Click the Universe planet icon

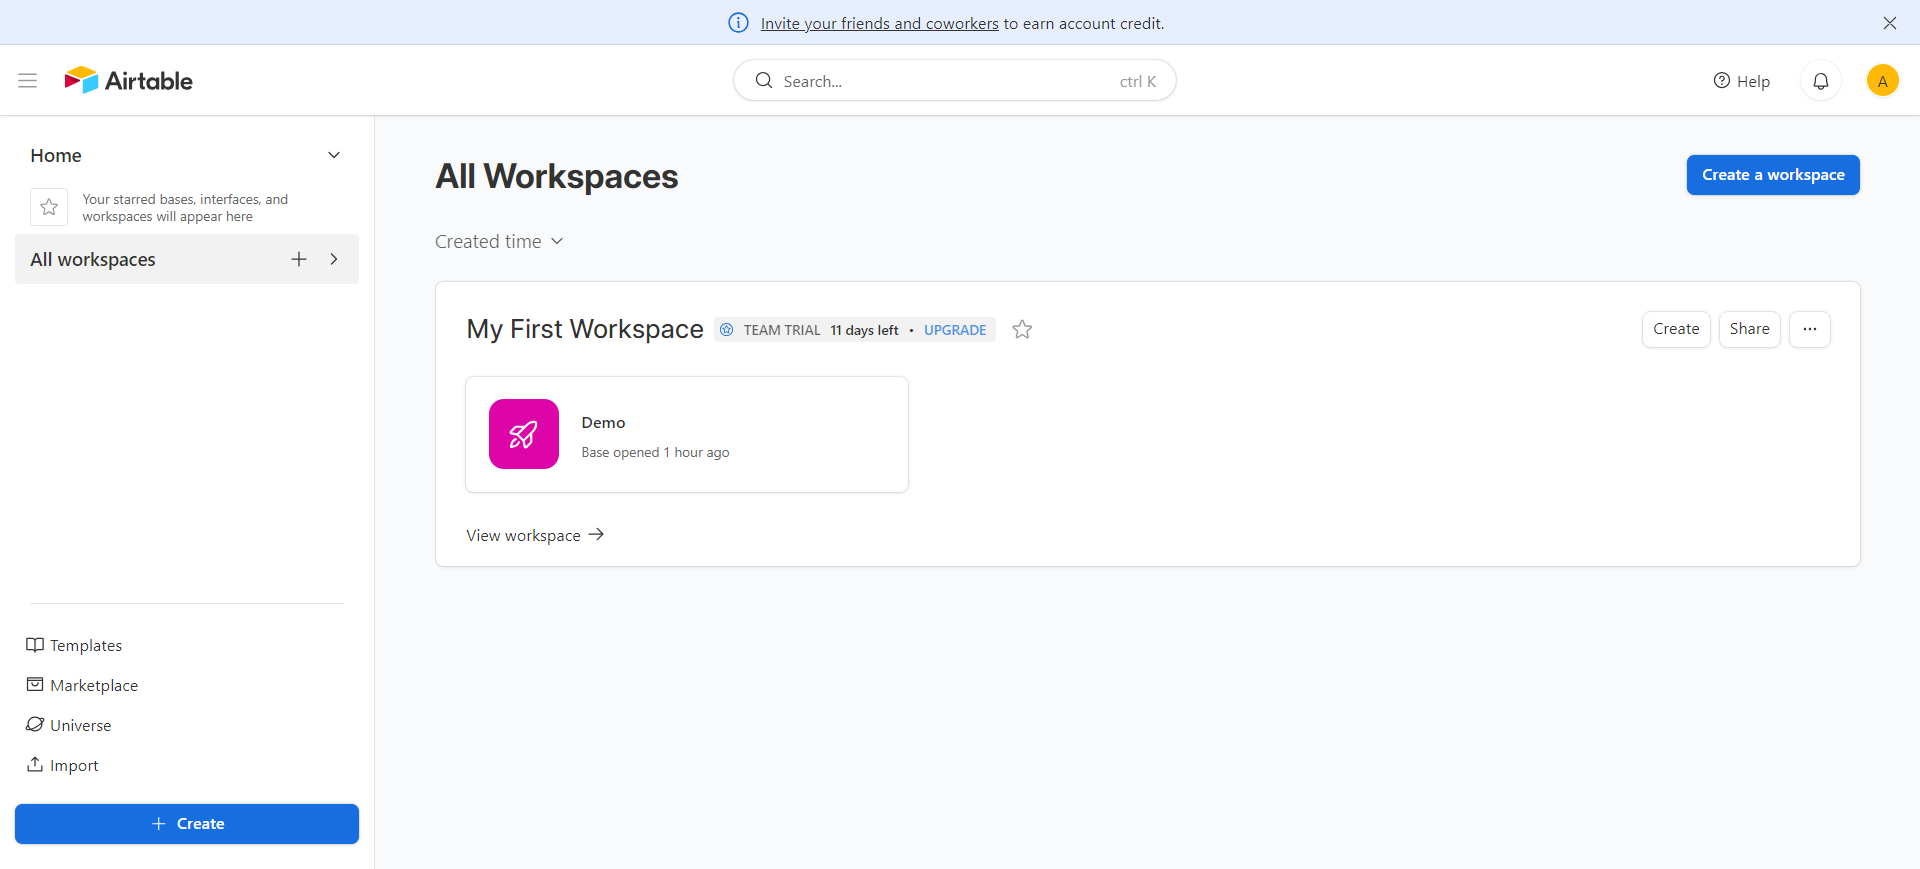click(35, 725)
